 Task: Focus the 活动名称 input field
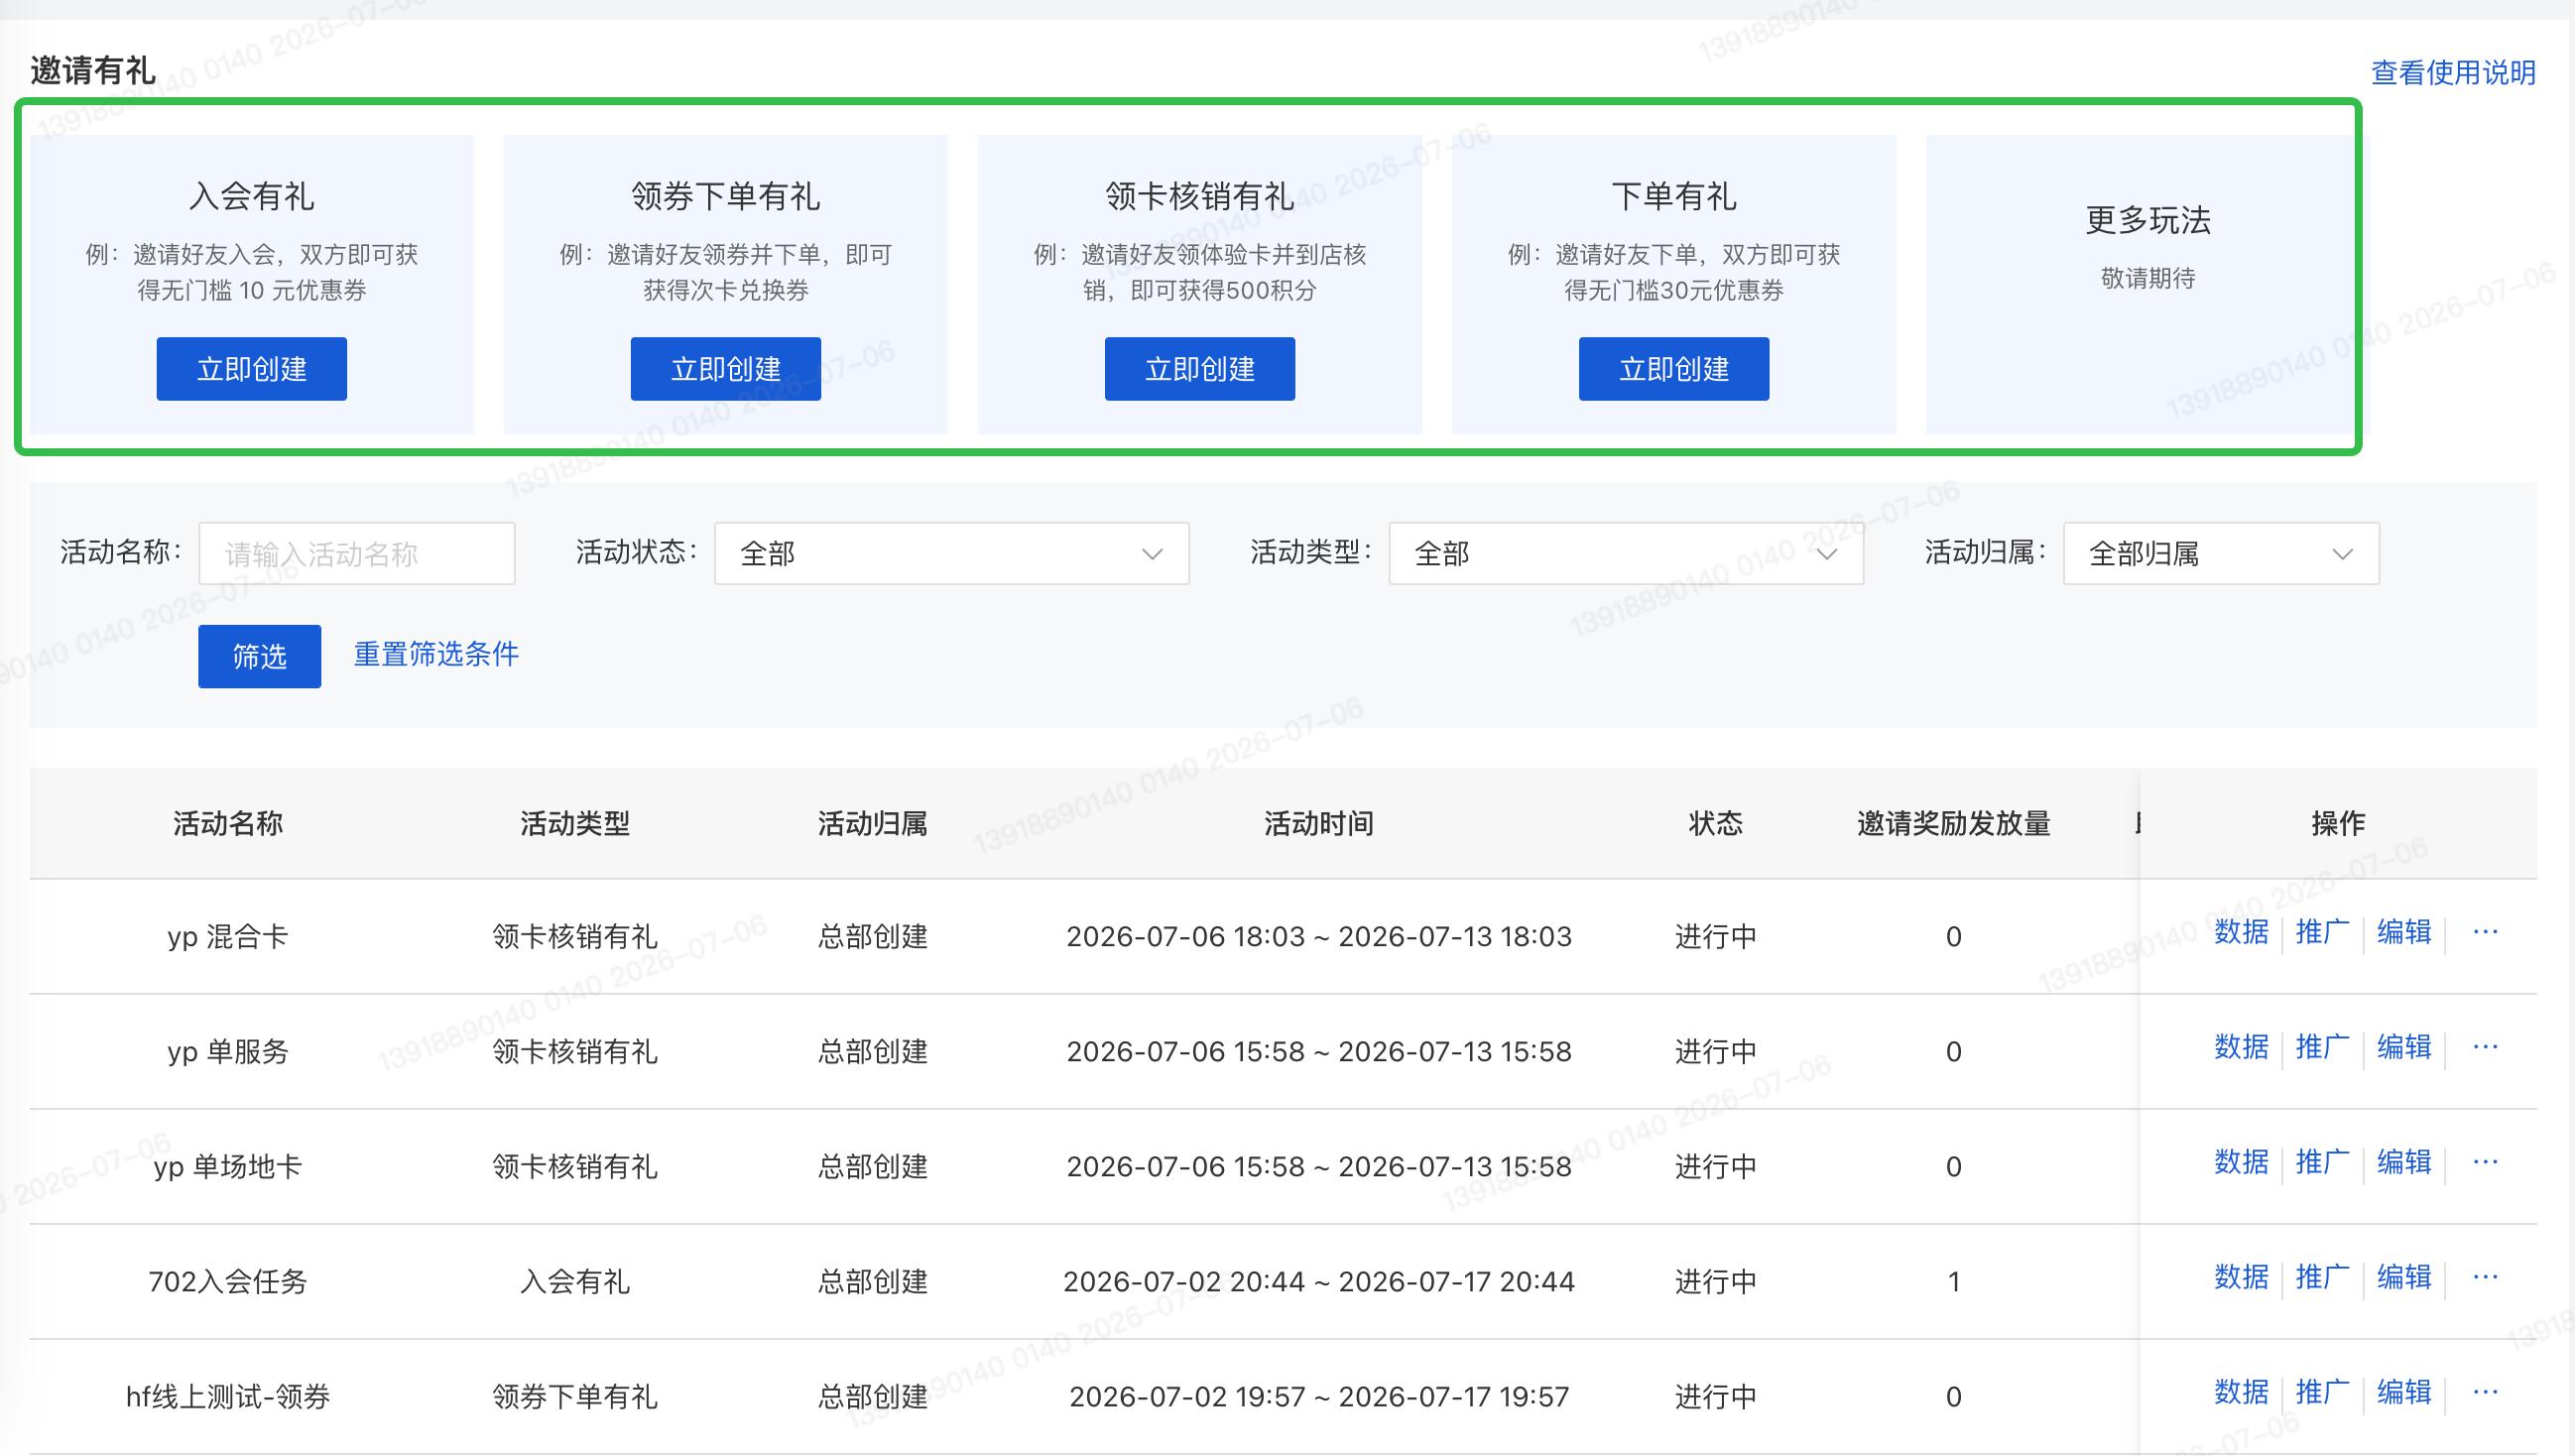coord(357,553)
